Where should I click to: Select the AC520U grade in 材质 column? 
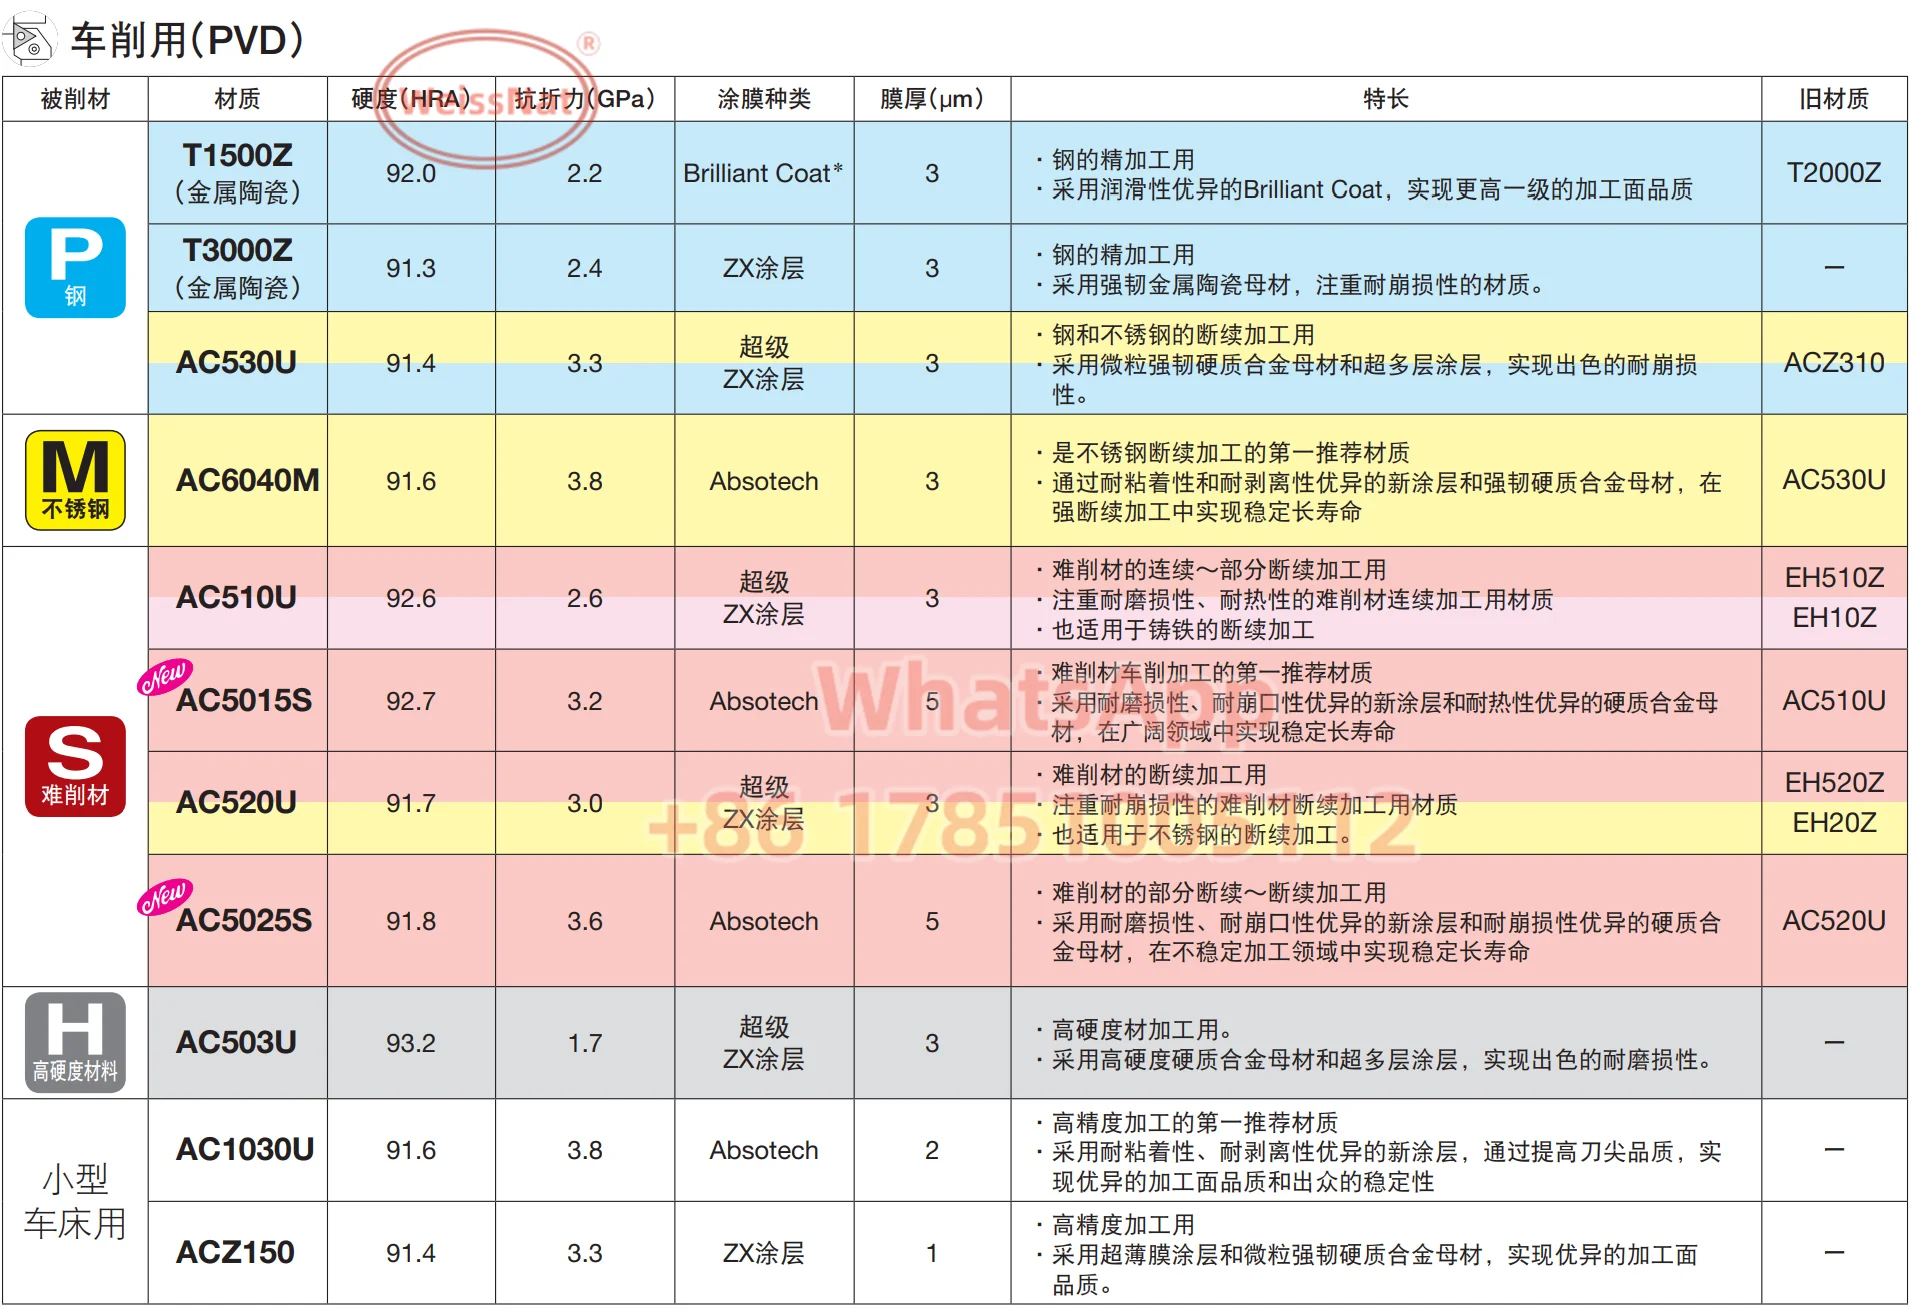236,802
